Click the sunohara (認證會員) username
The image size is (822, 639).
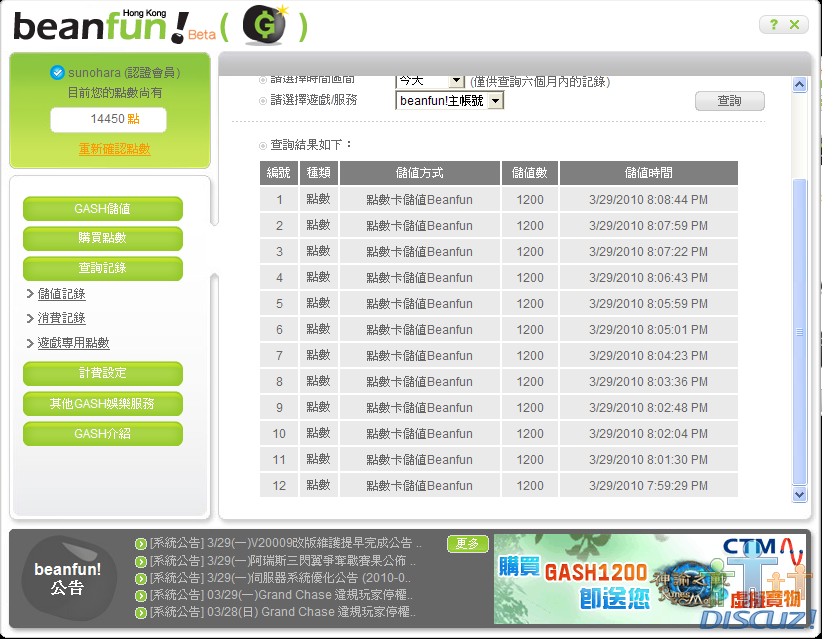pyautogui.click(x=124, y=72)
